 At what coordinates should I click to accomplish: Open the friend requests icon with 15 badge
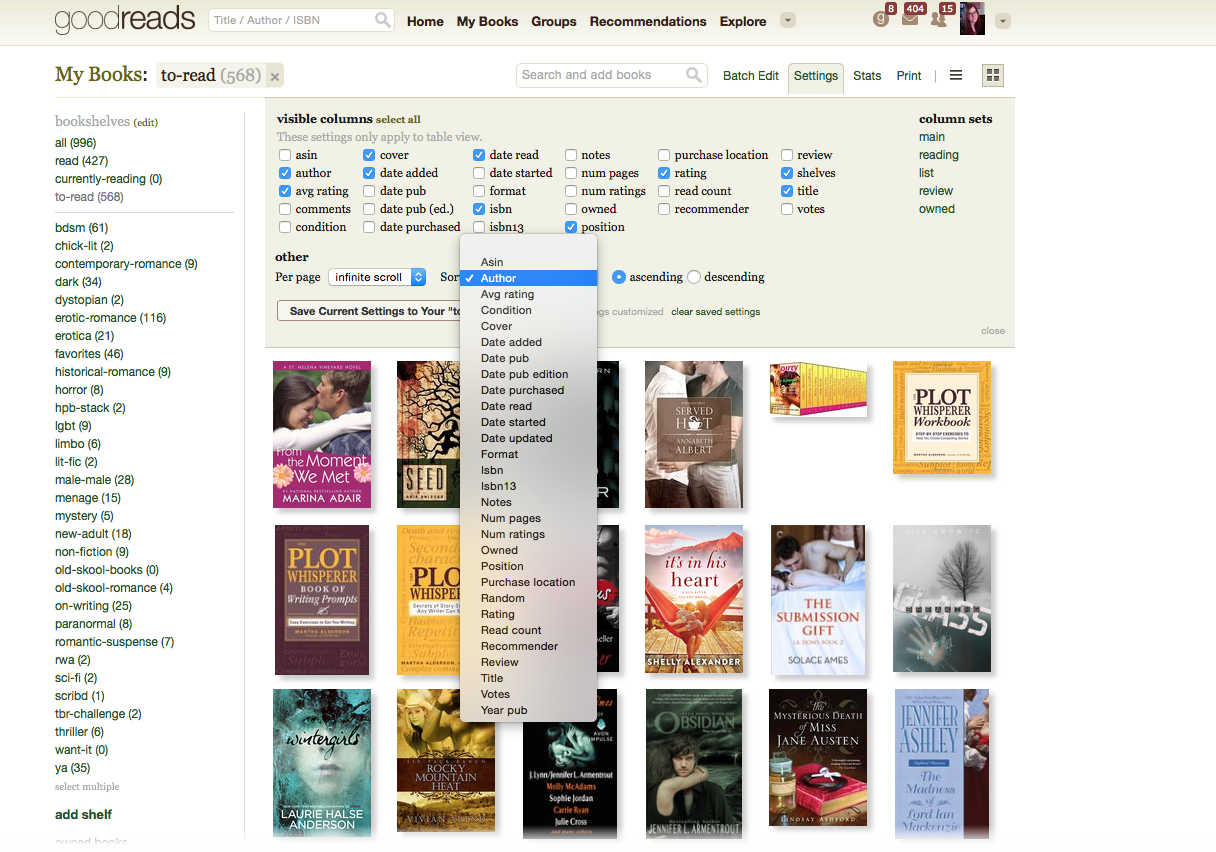click(x=938, y=19)
